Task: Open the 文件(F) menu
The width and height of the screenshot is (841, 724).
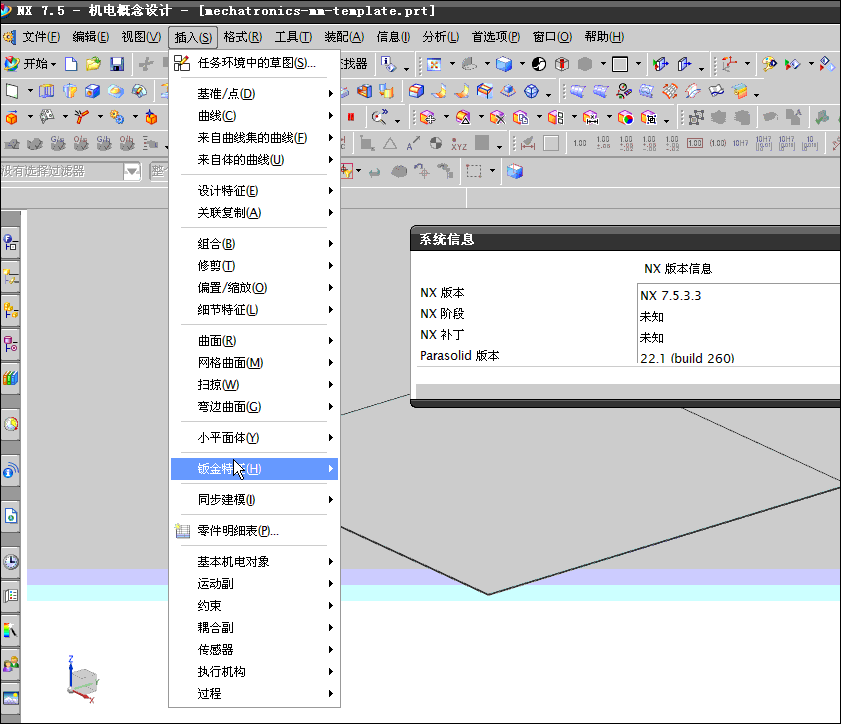Action: coord(41,37)
